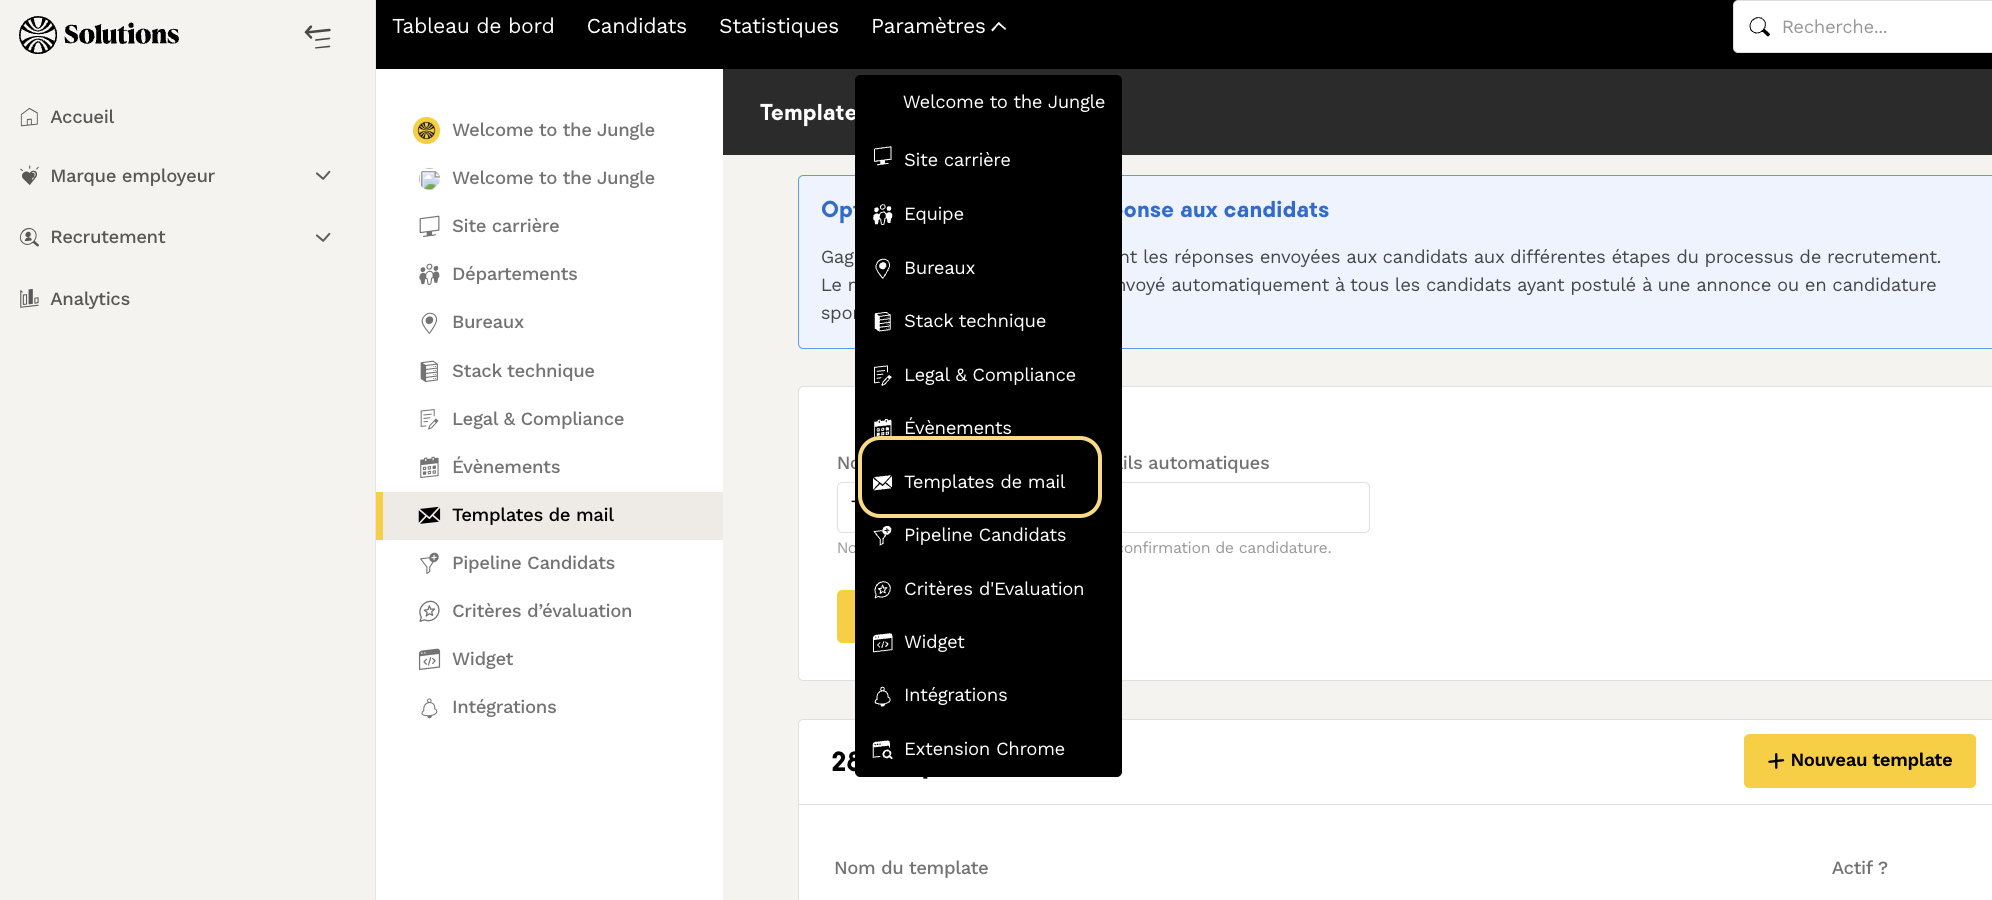Click the Départements icon in the settings sidebar

[x=429, y=274]
